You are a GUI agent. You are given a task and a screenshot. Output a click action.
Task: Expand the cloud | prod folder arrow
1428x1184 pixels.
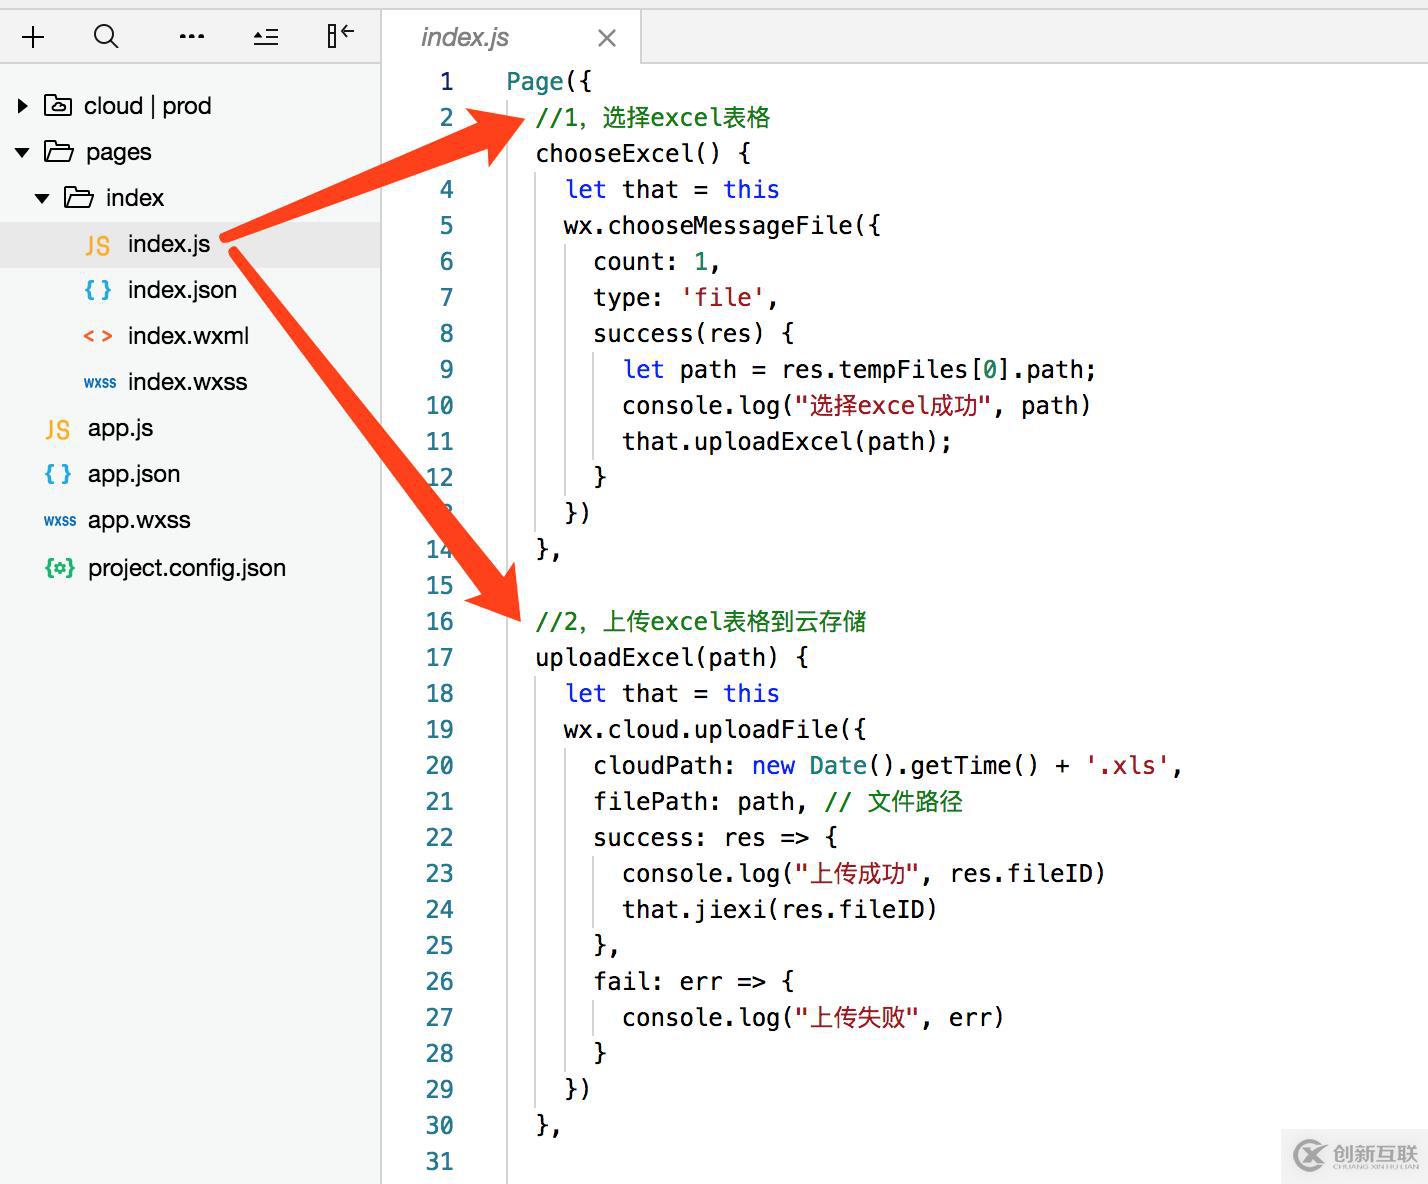tap(22, 106)
